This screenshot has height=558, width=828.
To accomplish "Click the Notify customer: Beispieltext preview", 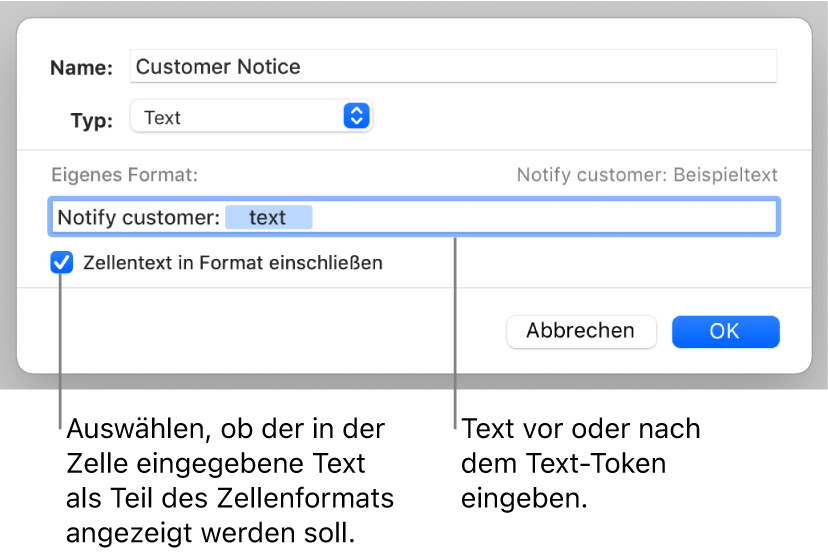I will coord(646,175).
